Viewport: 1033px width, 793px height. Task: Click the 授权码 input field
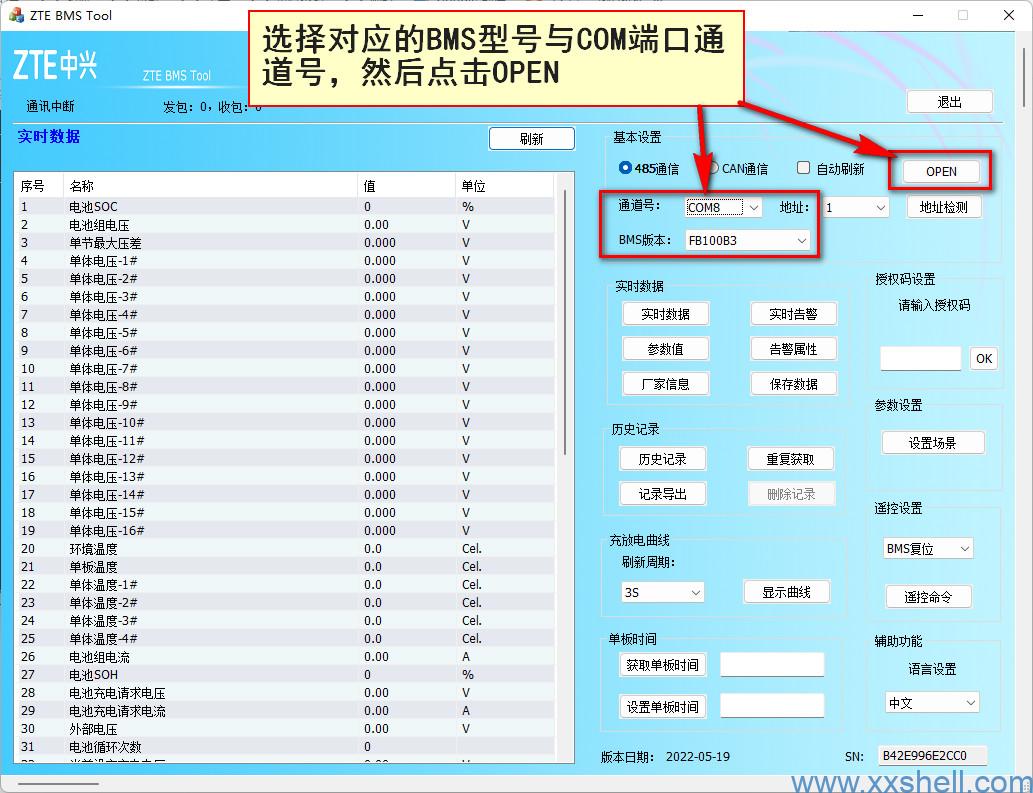920,358
